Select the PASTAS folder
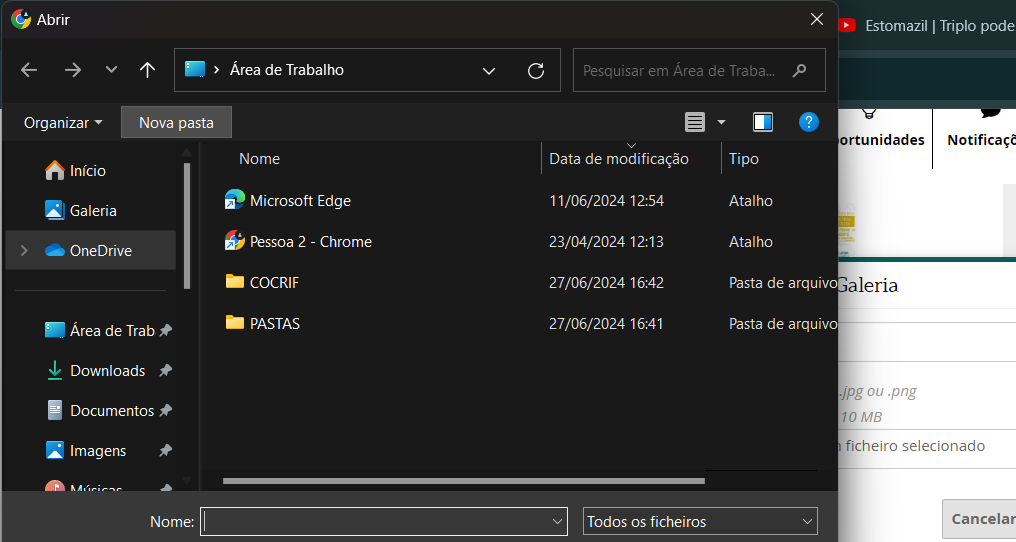Image resolution: width=1016 pixels, height=542 pixels. 274,324
